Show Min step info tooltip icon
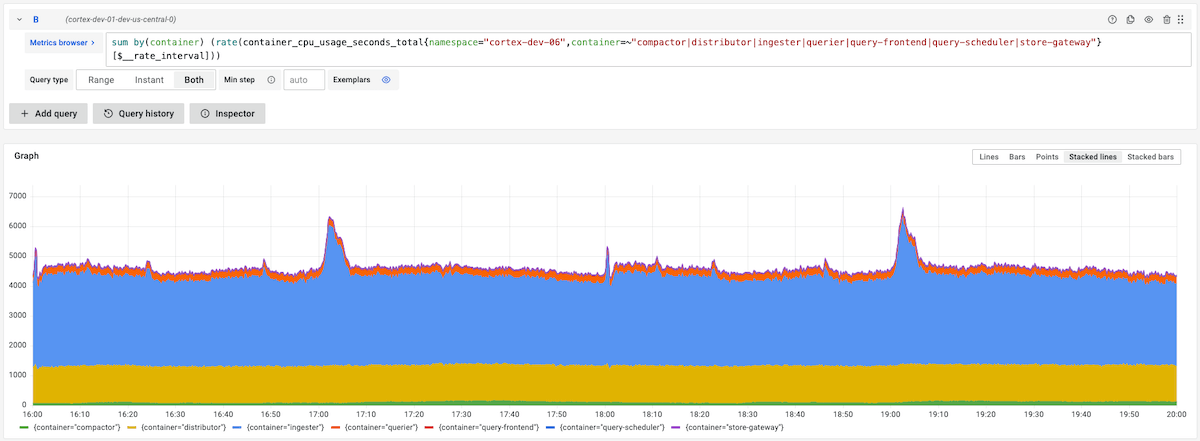 coord(271,79)
